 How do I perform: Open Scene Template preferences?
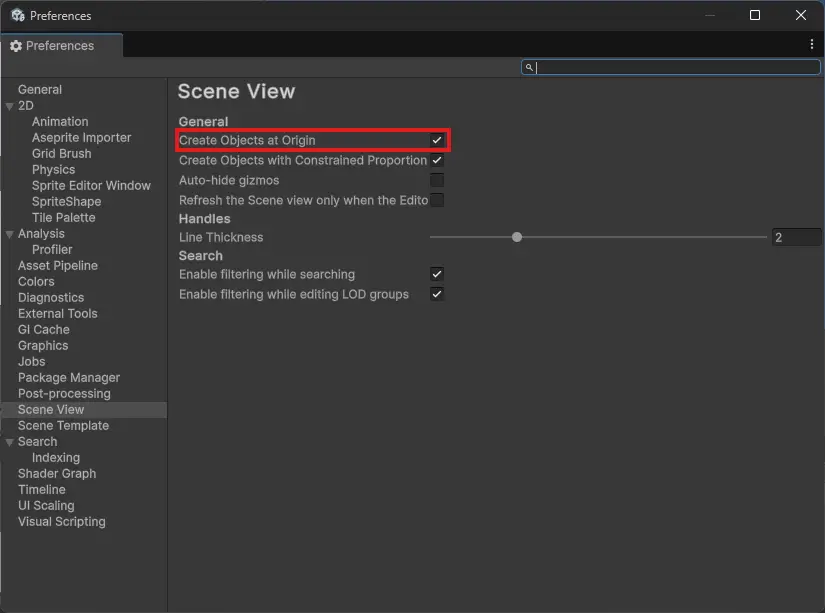[x=64, y=426]
